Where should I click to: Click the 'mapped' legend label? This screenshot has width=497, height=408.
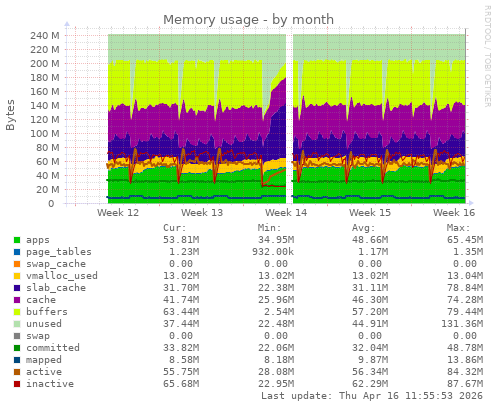[x=44, y=360]
